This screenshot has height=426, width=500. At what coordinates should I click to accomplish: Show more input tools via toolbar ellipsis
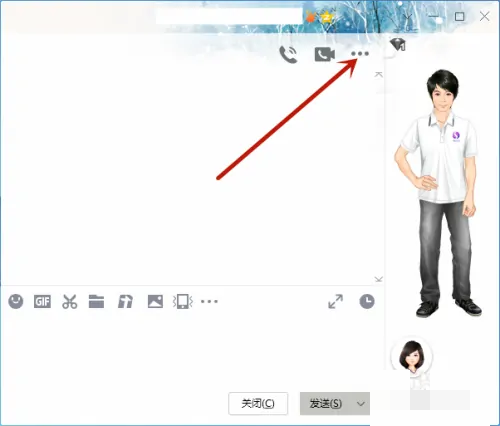(209, 302)
